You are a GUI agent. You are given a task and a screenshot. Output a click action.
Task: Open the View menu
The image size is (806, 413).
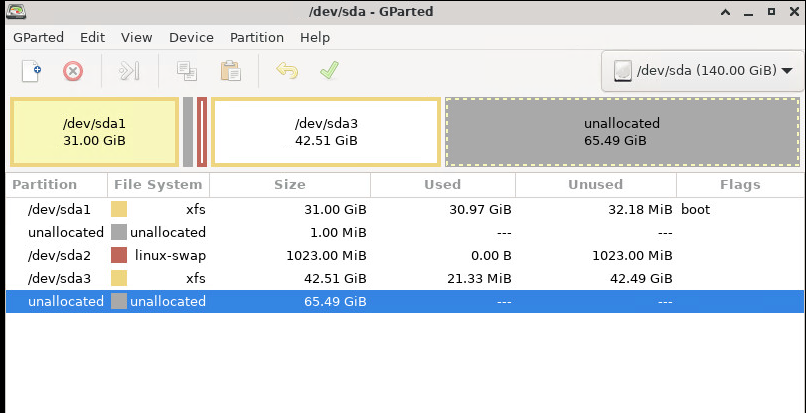click(137, 38)
